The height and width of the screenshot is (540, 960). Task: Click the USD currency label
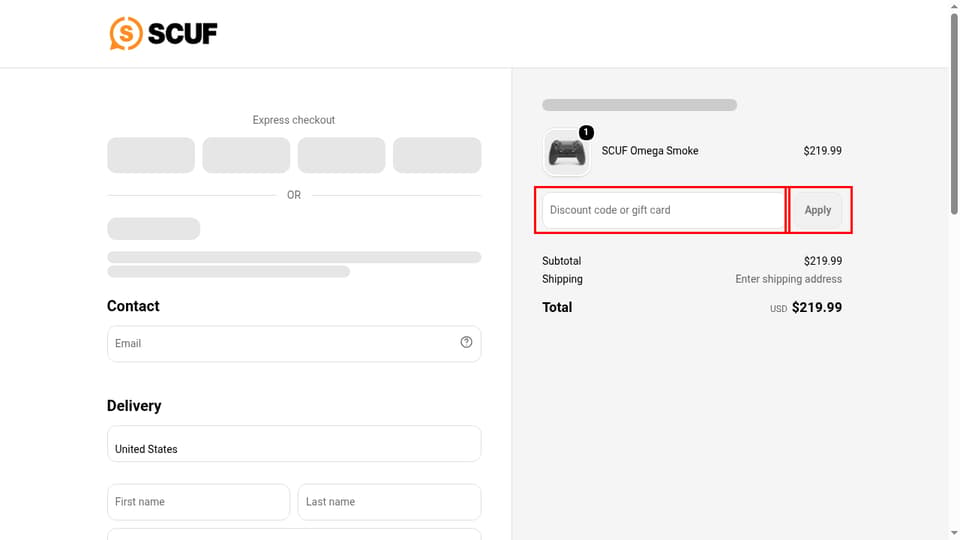point(778,309)
